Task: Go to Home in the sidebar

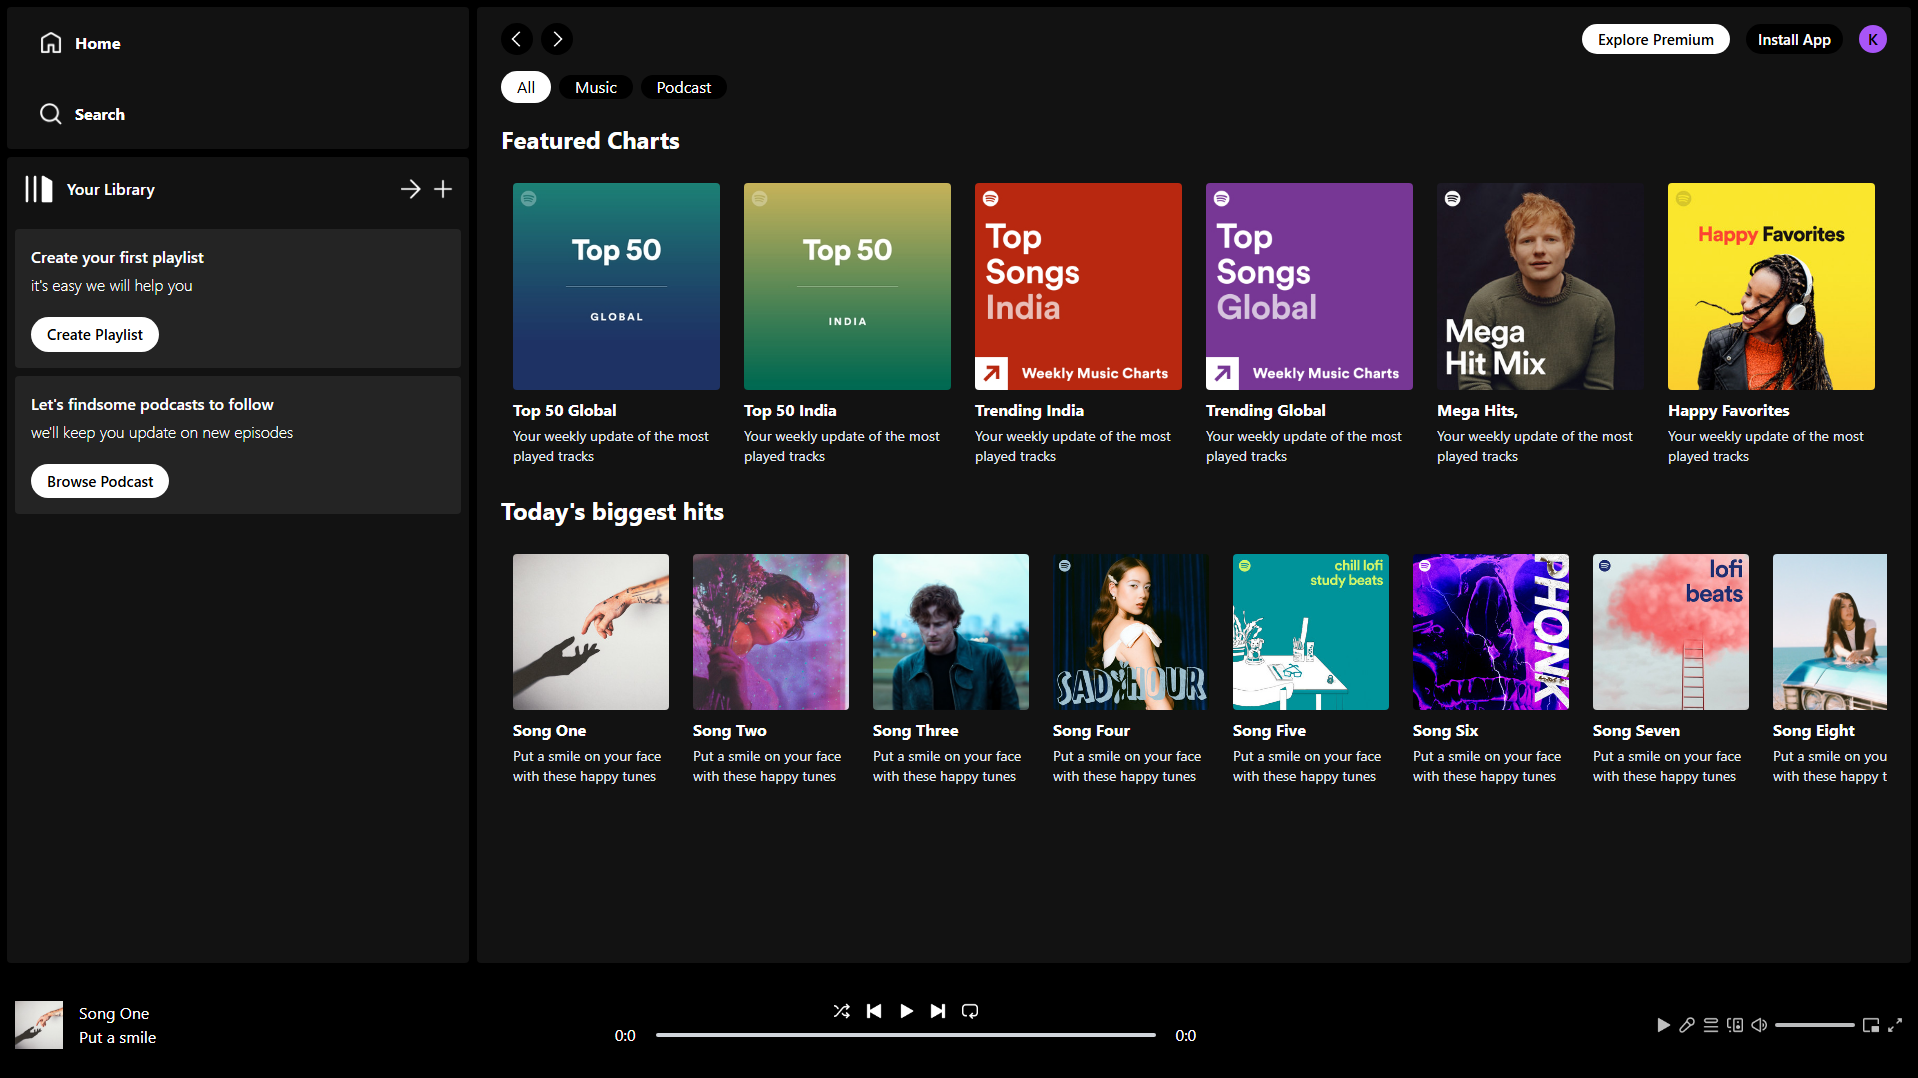Action: (80, 43)
